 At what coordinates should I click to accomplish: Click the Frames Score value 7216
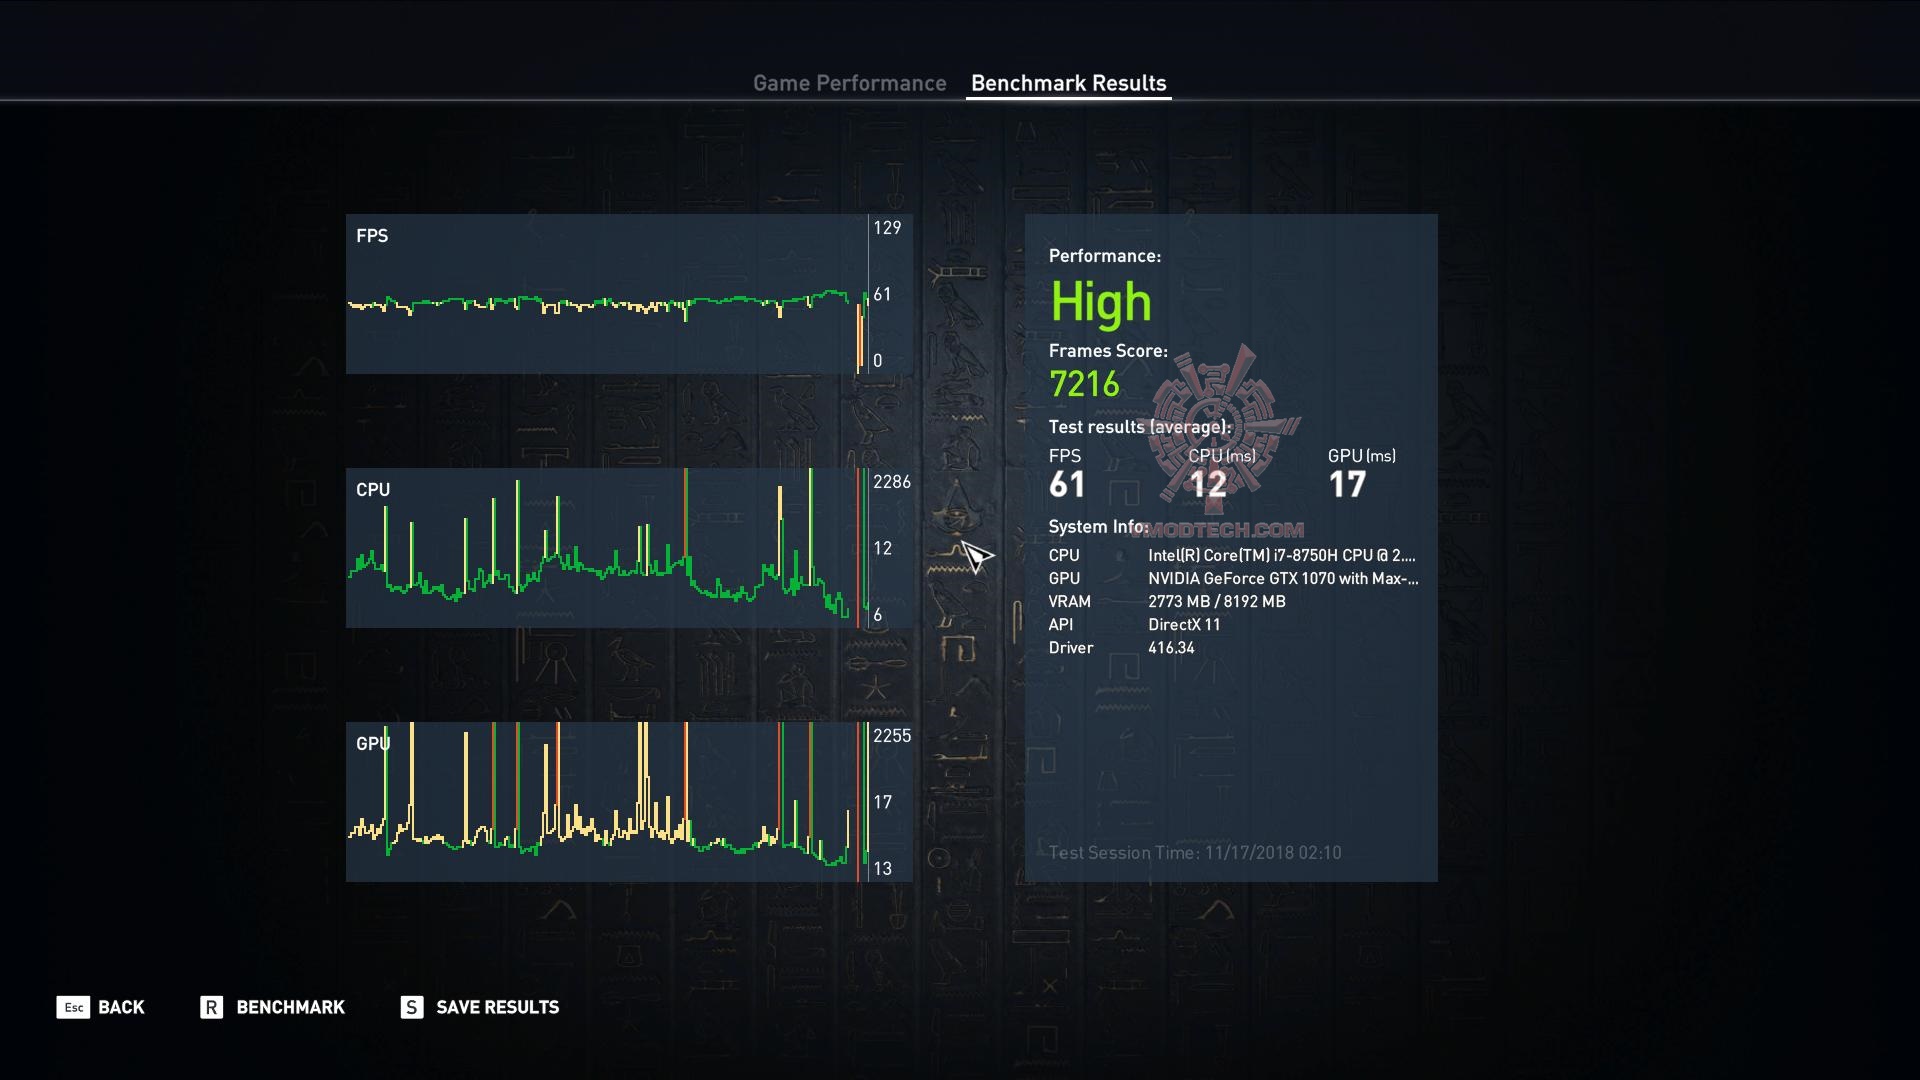[1084, 384]
